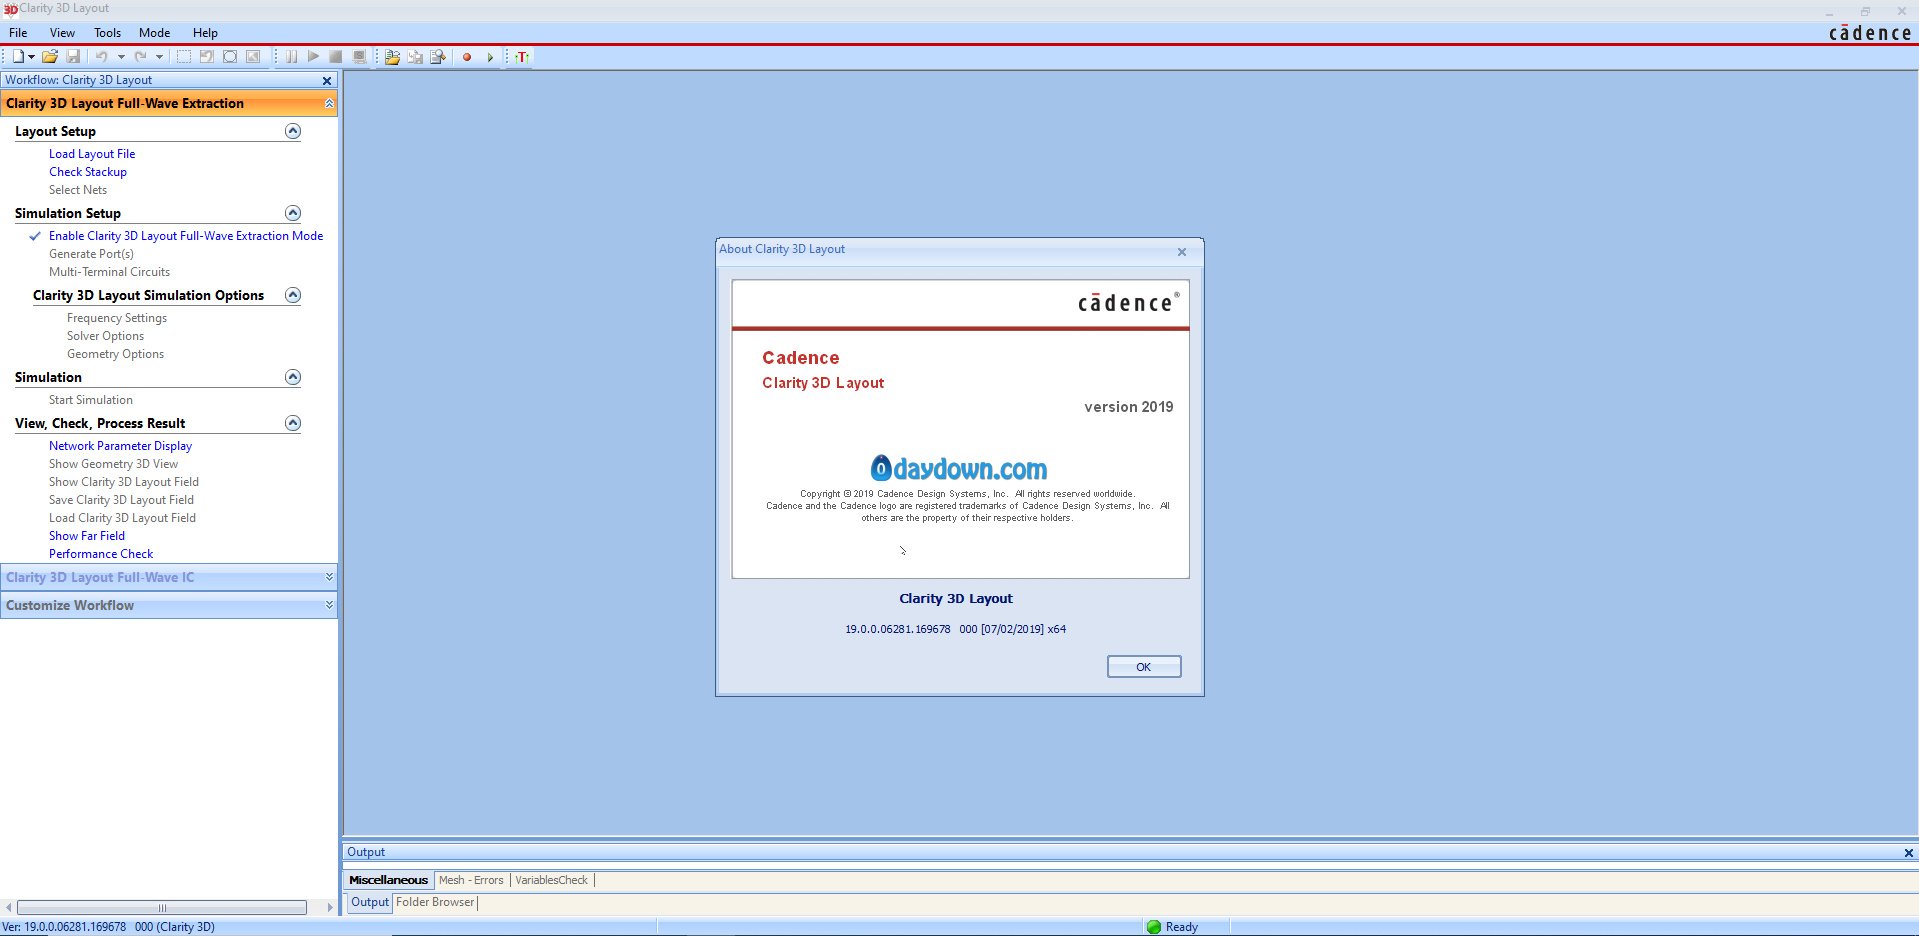Collapse the Layout Setup group
The width and height of the screenshot is (1919, 936).
click(x=293, y=131)
